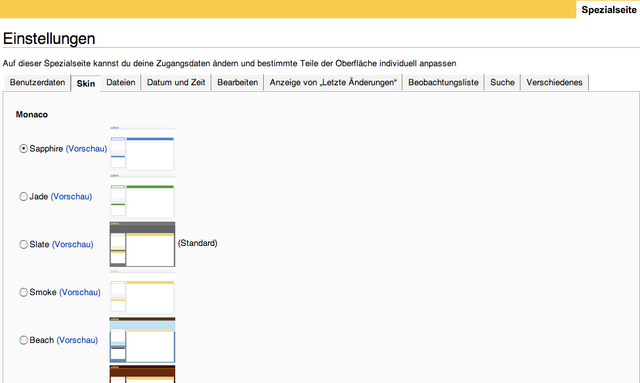Image resolution: width=640 pixels, height=383 pixels.
Task: Select the Sapphire skin radio button
Action: coord(24,149)
